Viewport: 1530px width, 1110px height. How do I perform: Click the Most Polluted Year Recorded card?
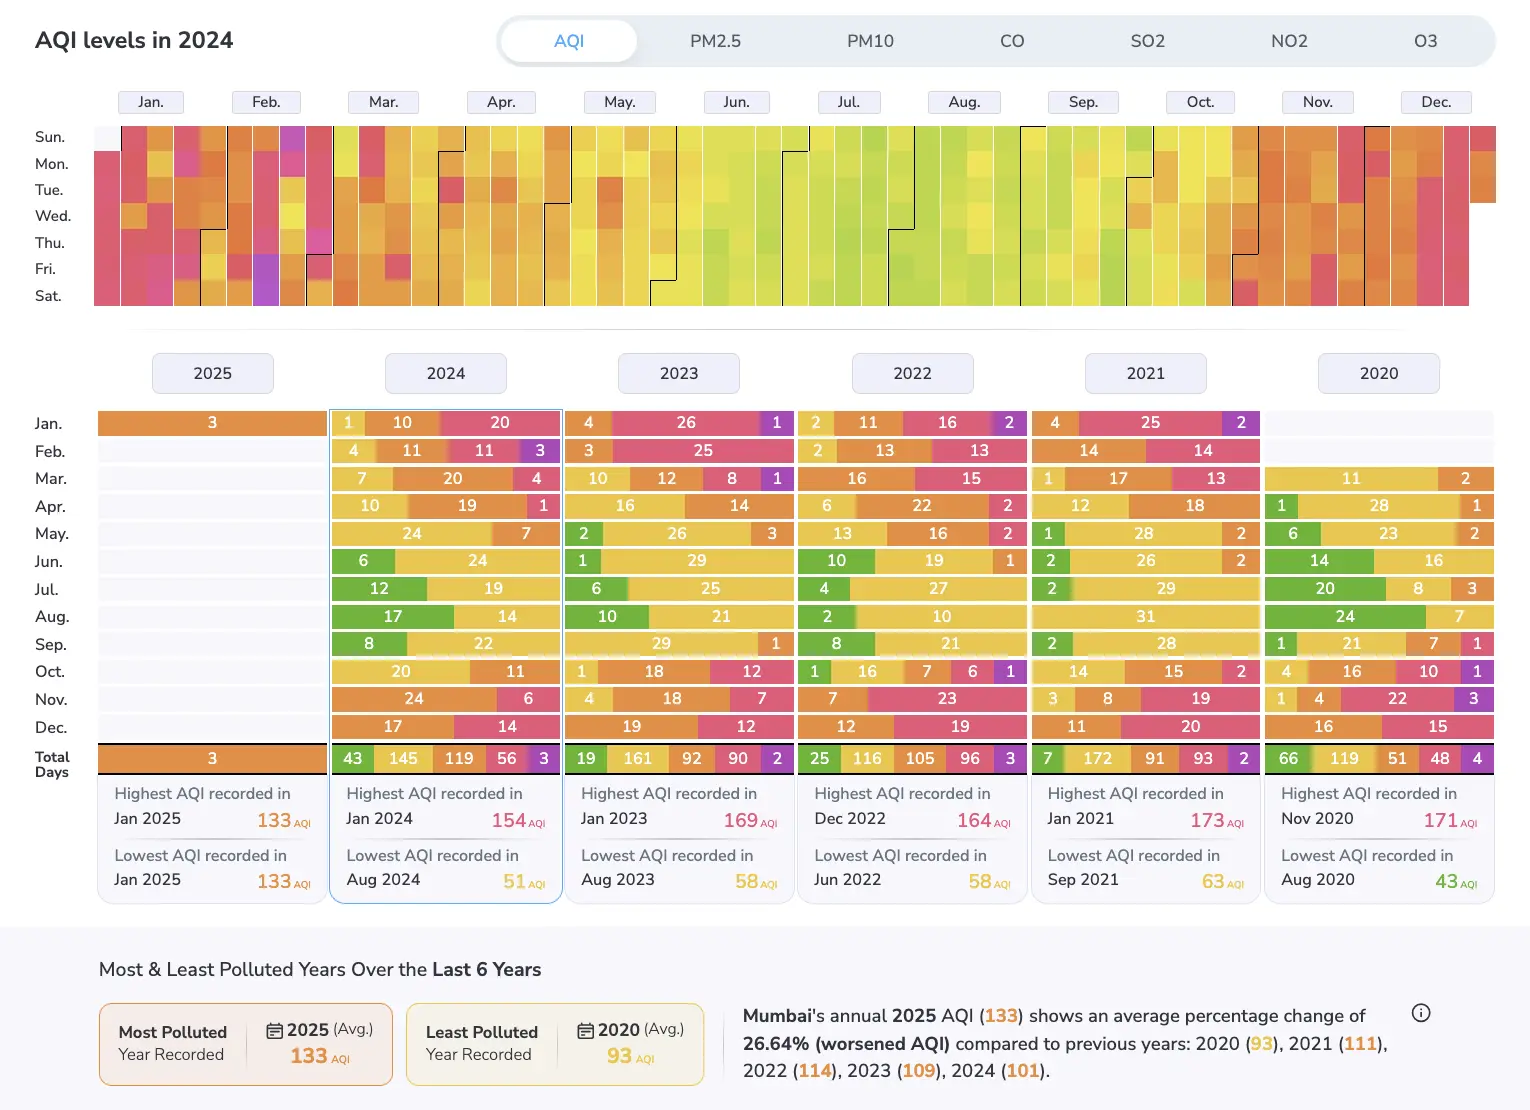point(246,1044)
